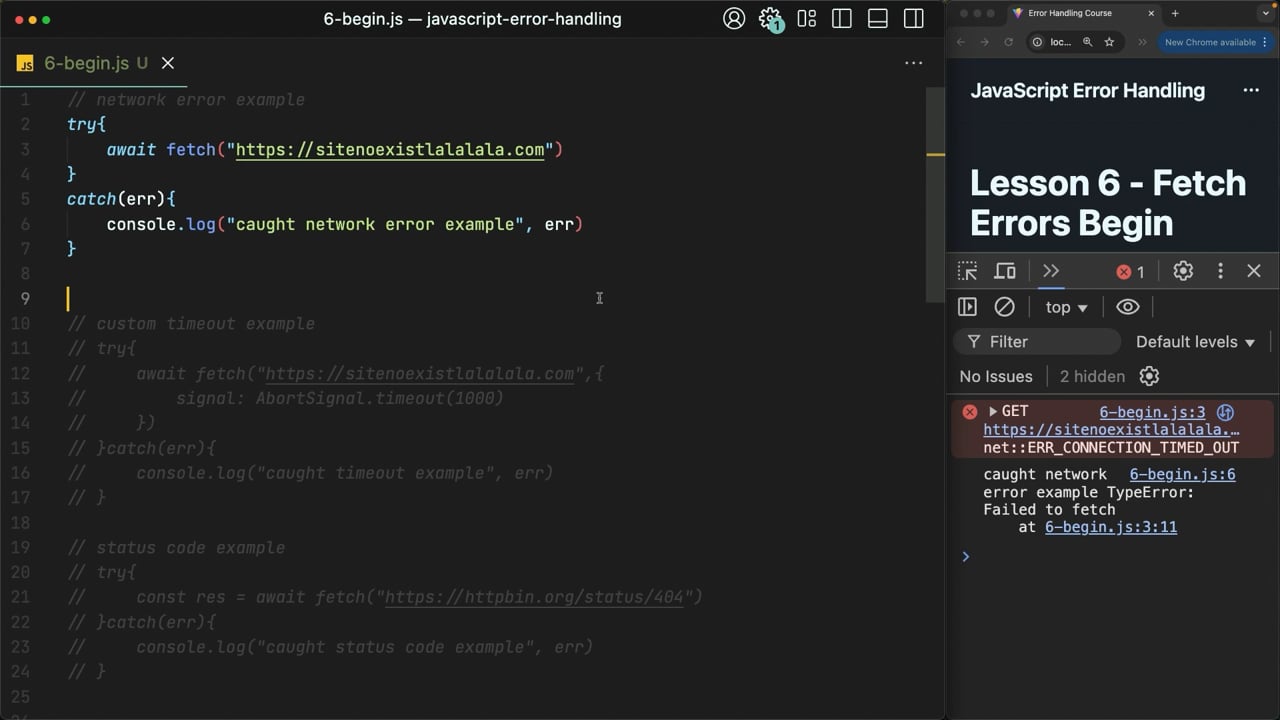Click the custom timeout example comment
Viewport: 1280px width, 720px height.
(191, 324)
